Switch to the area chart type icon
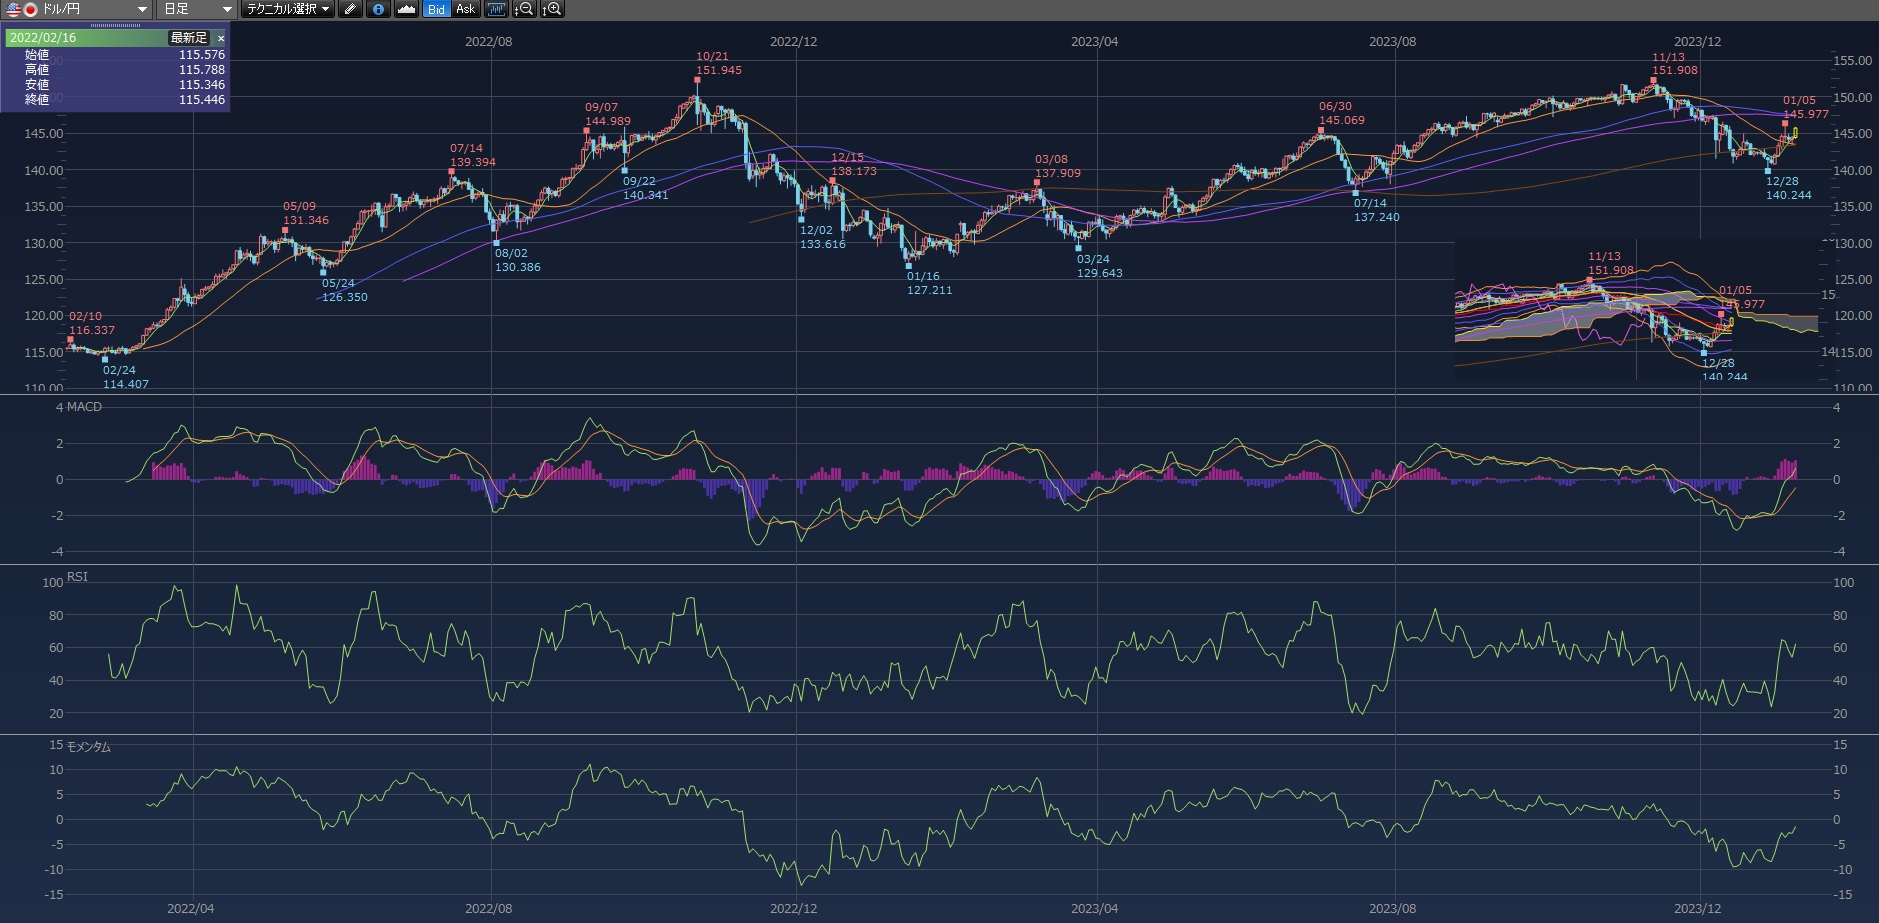This screenshot has height=923, width=1879. pyautogui.click(x=406, y=9)
